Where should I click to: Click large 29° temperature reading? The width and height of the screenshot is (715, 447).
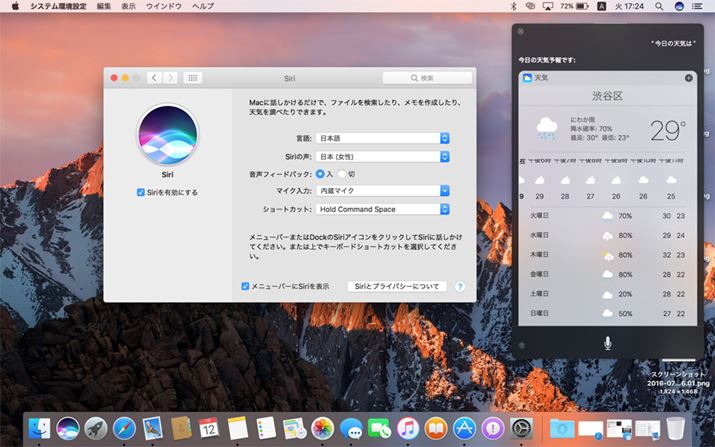pyautogui.click(x=668, y=130)
